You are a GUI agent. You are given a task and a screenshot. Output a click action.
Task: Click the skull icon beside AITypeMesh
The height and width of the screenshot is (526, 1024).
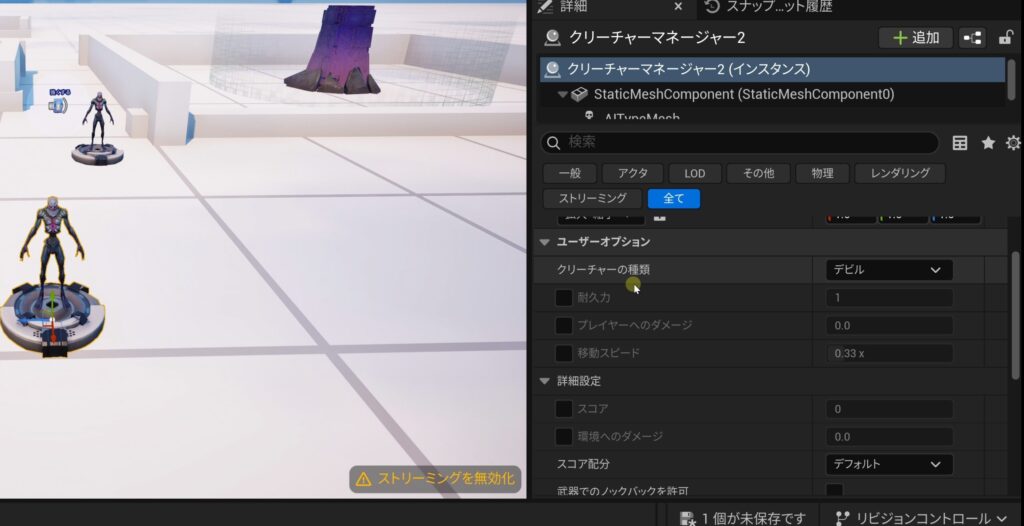click(x=589, y=117)
